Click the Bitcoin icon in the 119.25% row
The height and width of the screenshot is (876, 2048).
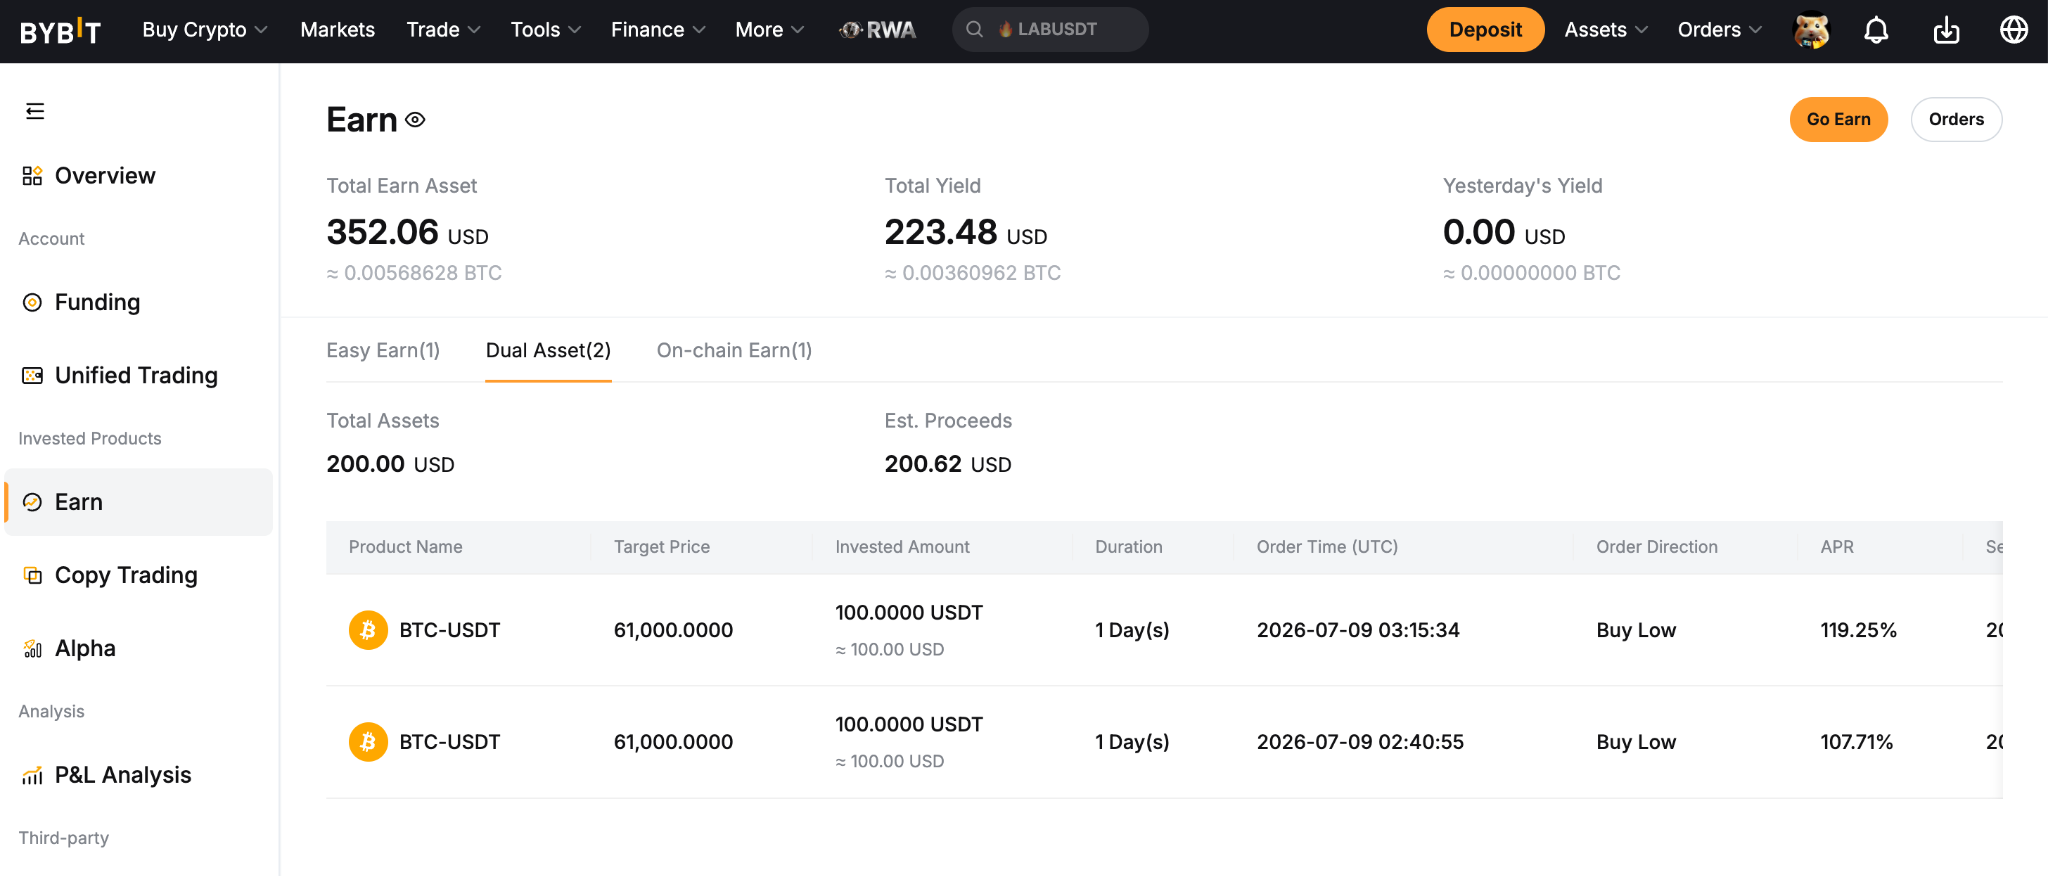point(368,630)
